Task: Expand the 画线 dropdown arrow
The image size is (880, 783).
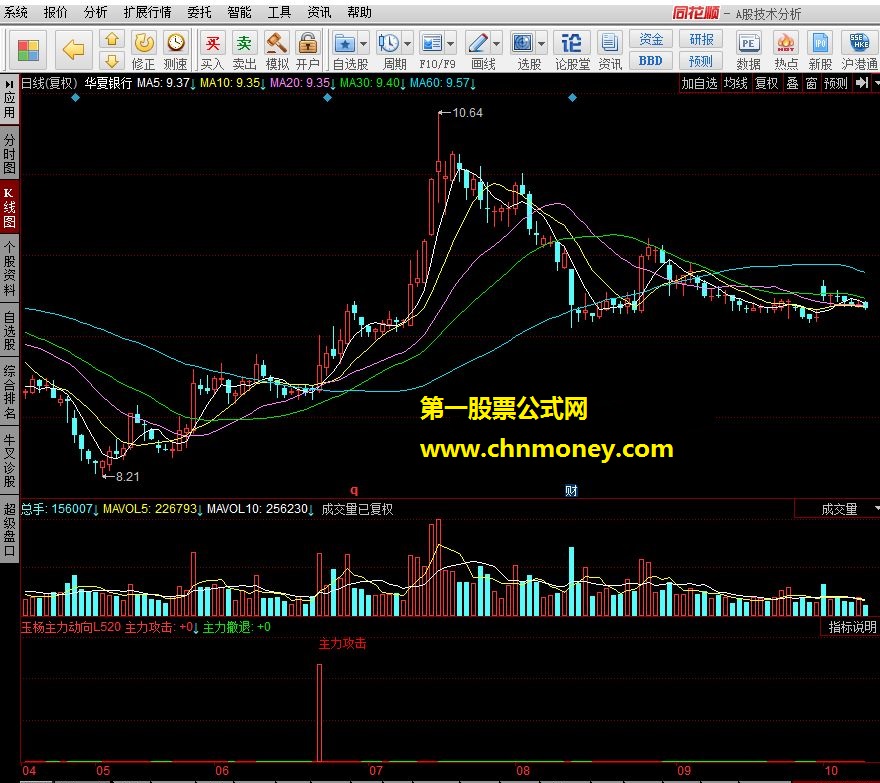Action: pos(497,43)
